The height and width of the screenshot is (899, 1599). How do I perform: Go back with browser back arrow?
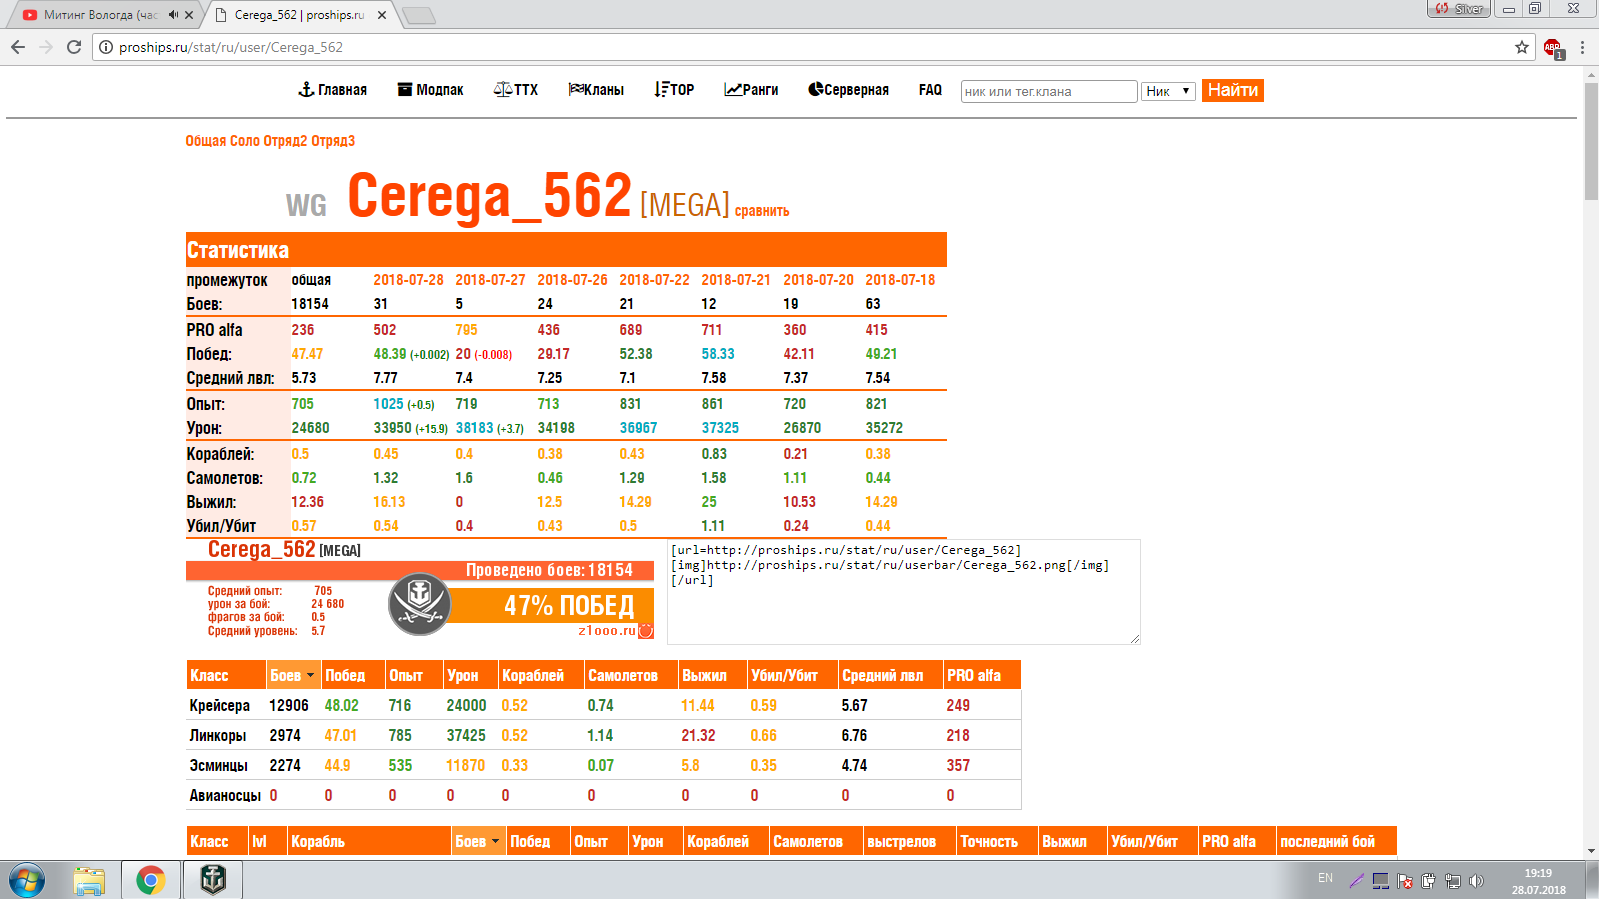(x=18, y=47)
